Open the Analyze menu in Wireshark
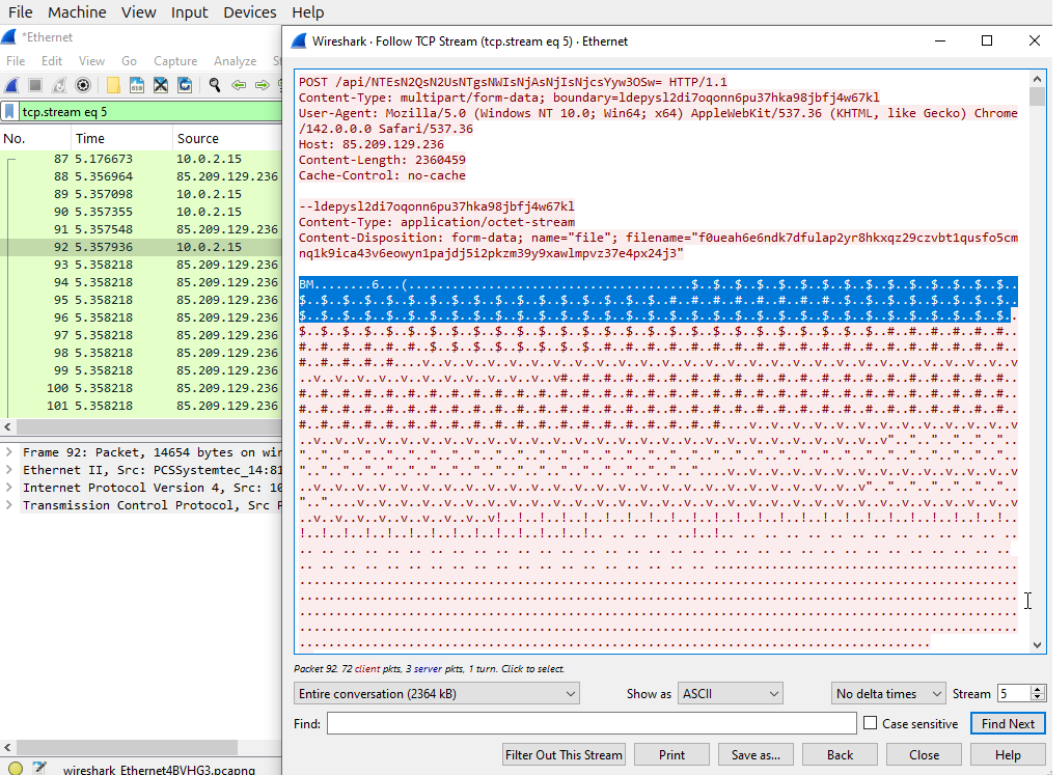Screen dimensions: 1053x775 (x=235, y=61)
